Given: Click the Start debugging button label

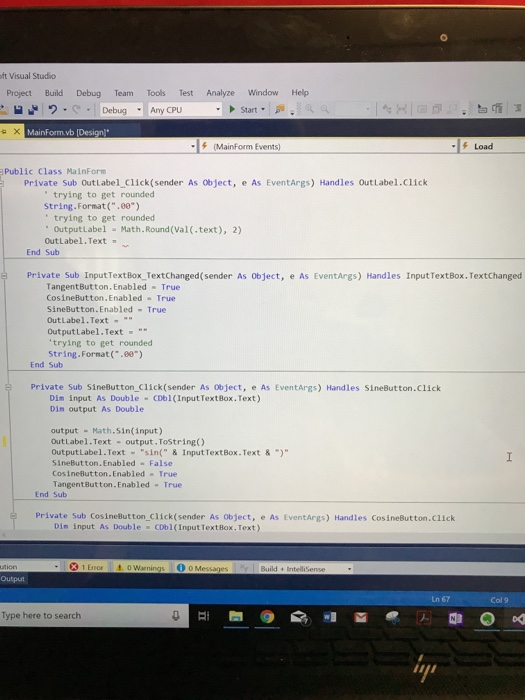Looking at the screenshot, I should [249, 109].
